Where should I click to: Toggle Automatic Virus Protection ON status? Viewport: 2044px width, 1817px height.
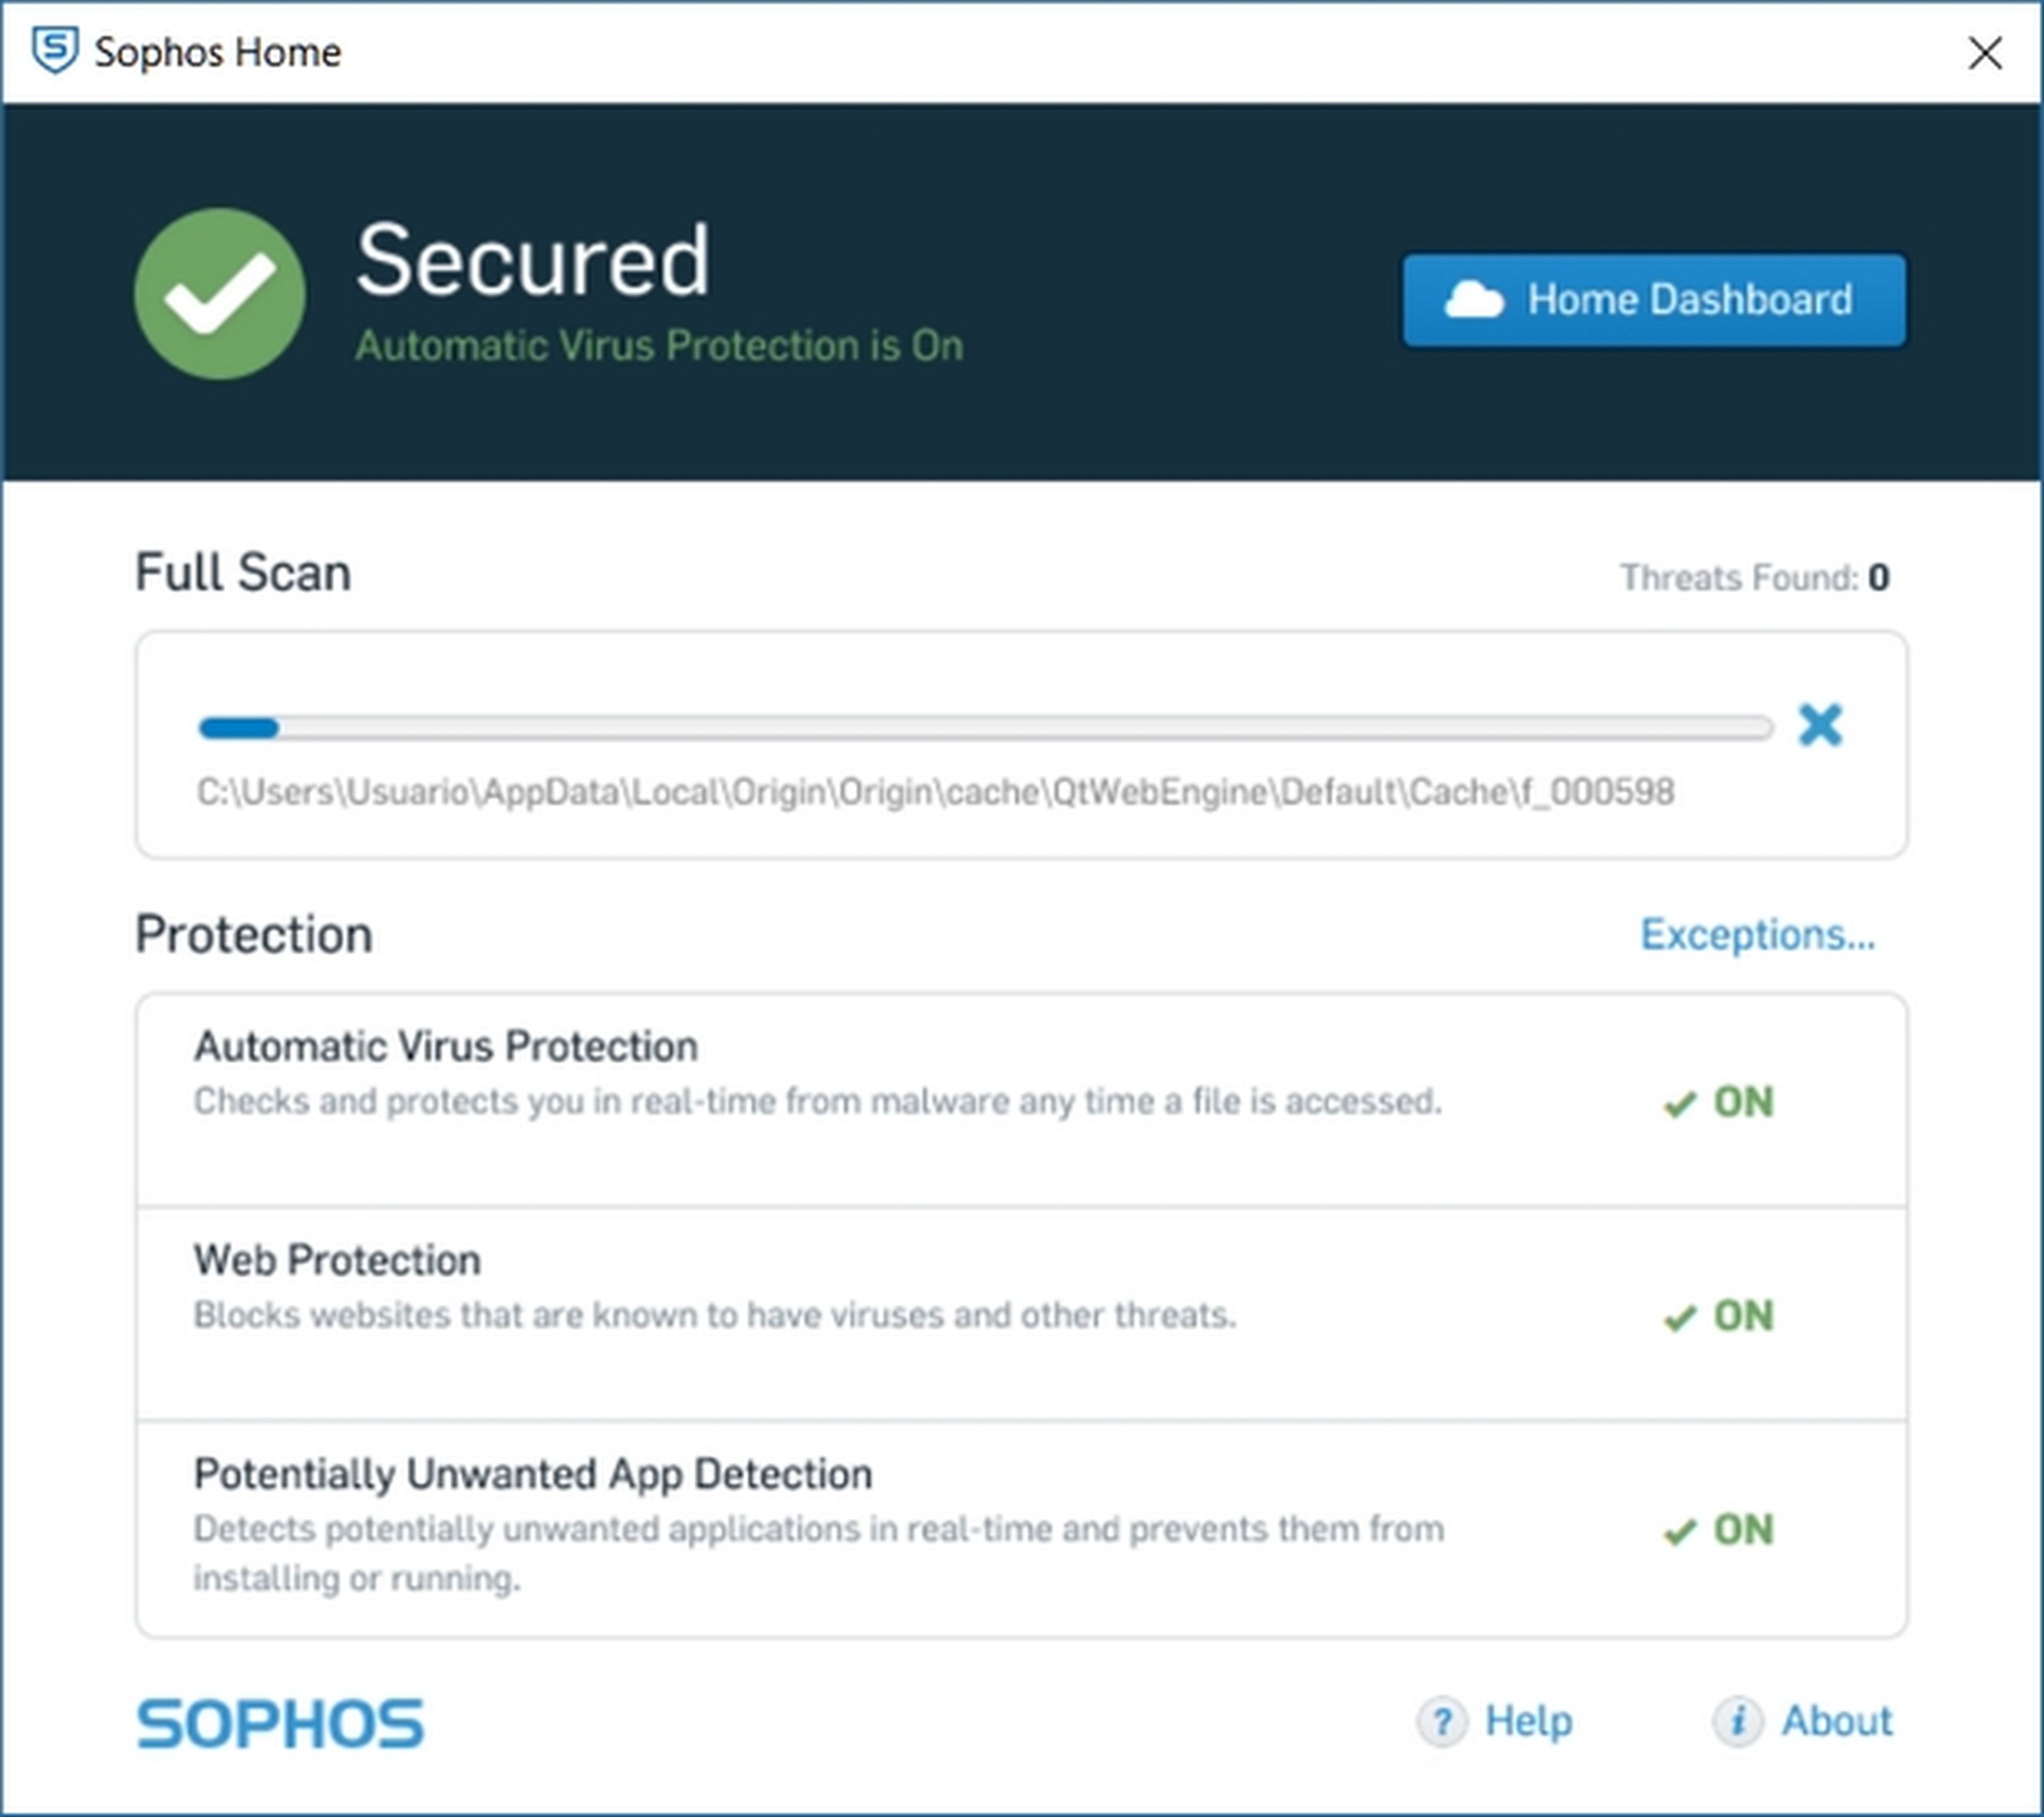click(1720, 1102)
